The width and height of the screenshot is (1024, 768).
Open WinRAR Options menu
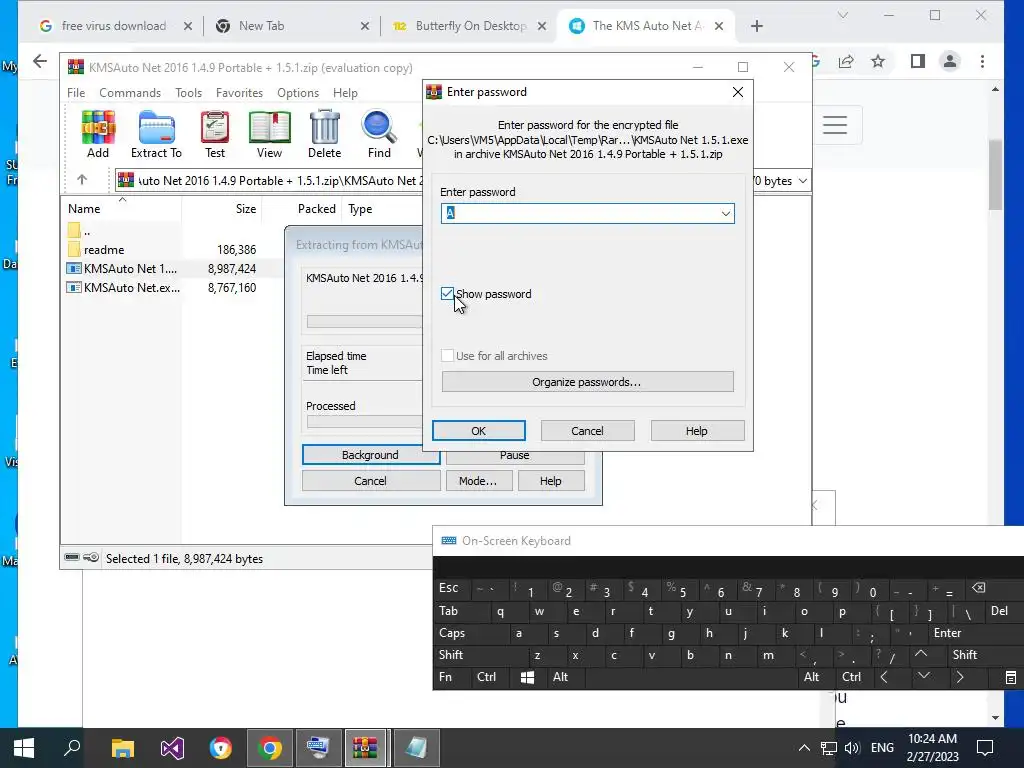pos(298,93)
